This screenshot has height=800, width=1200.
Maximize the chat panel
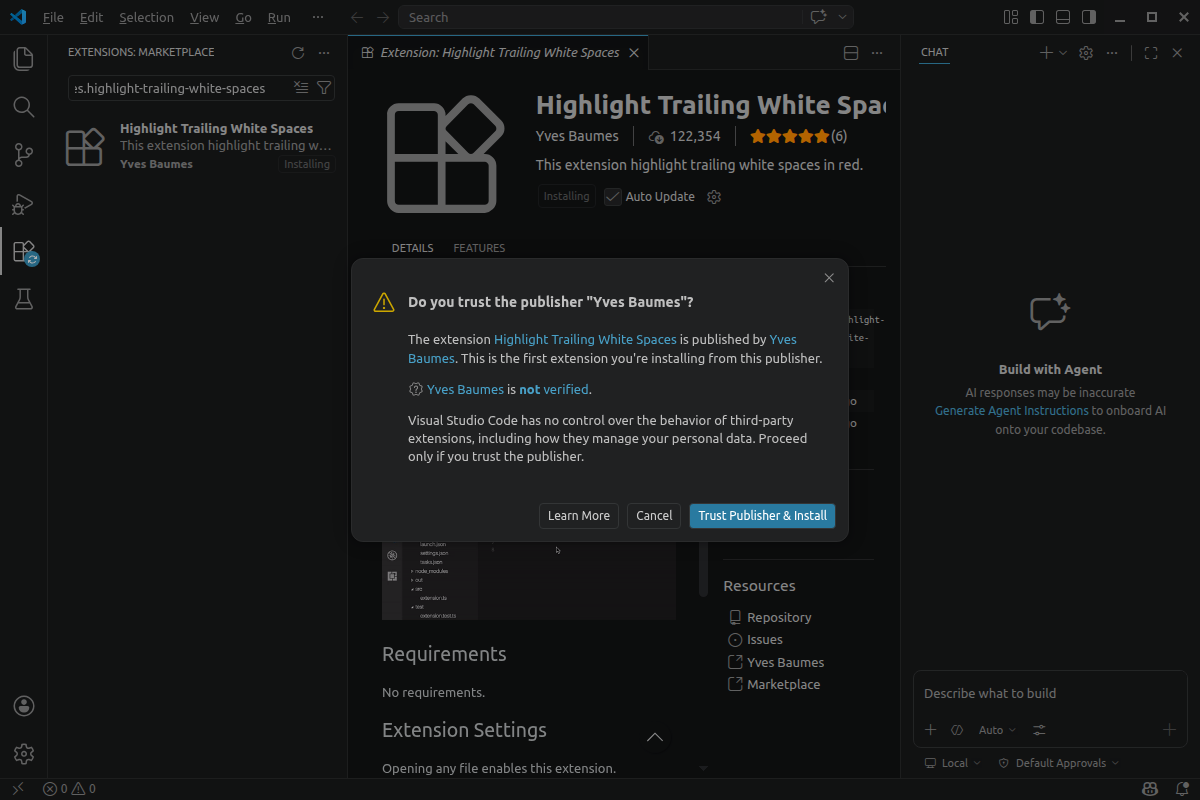click(1150, 53)
